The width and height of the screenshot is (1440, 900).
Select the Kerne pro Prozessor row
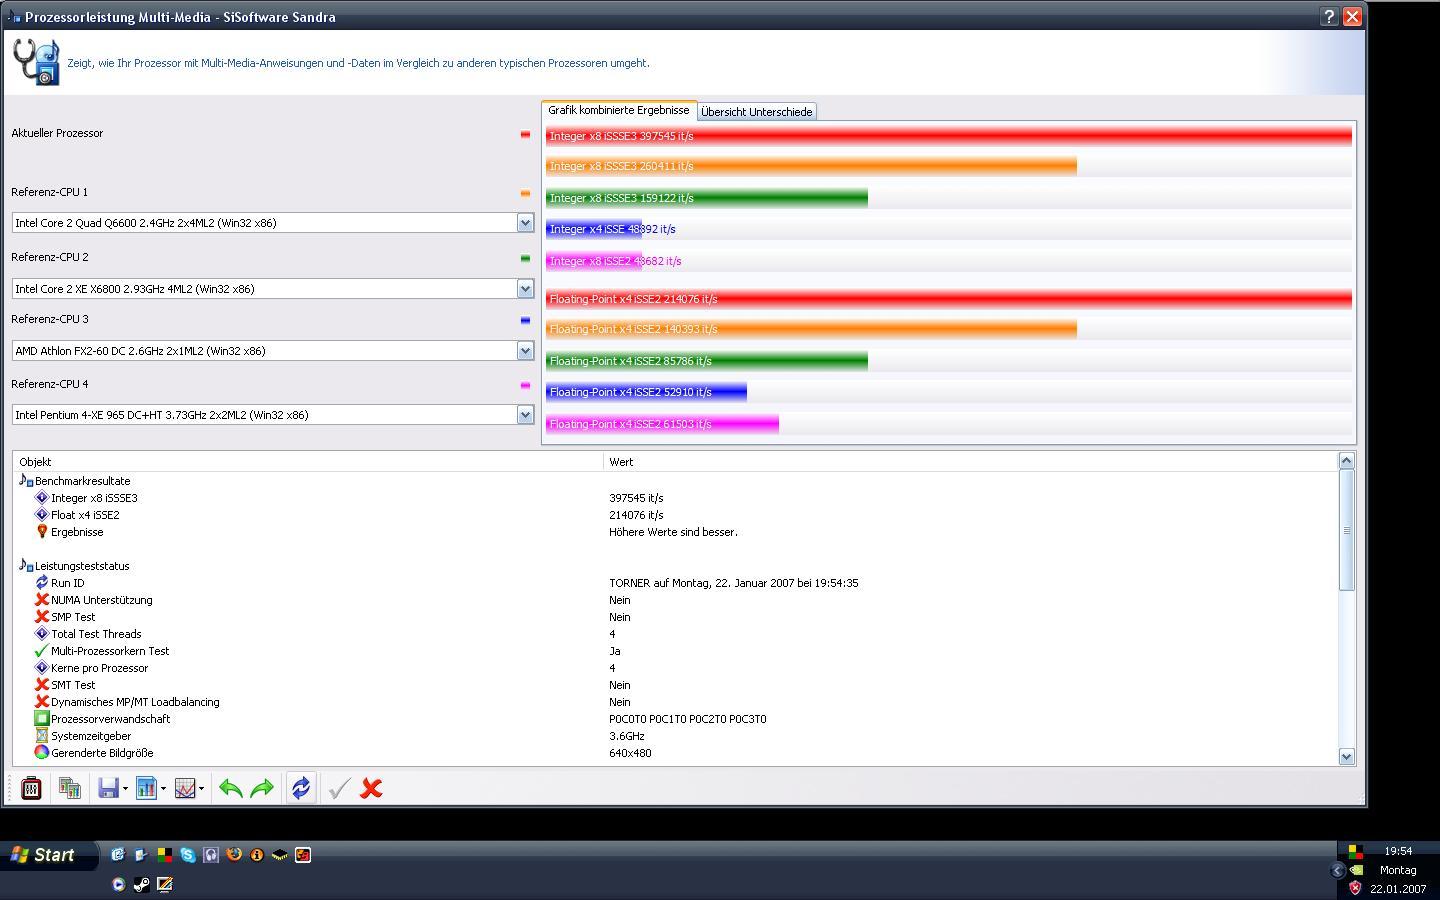[x=675, y=668]
